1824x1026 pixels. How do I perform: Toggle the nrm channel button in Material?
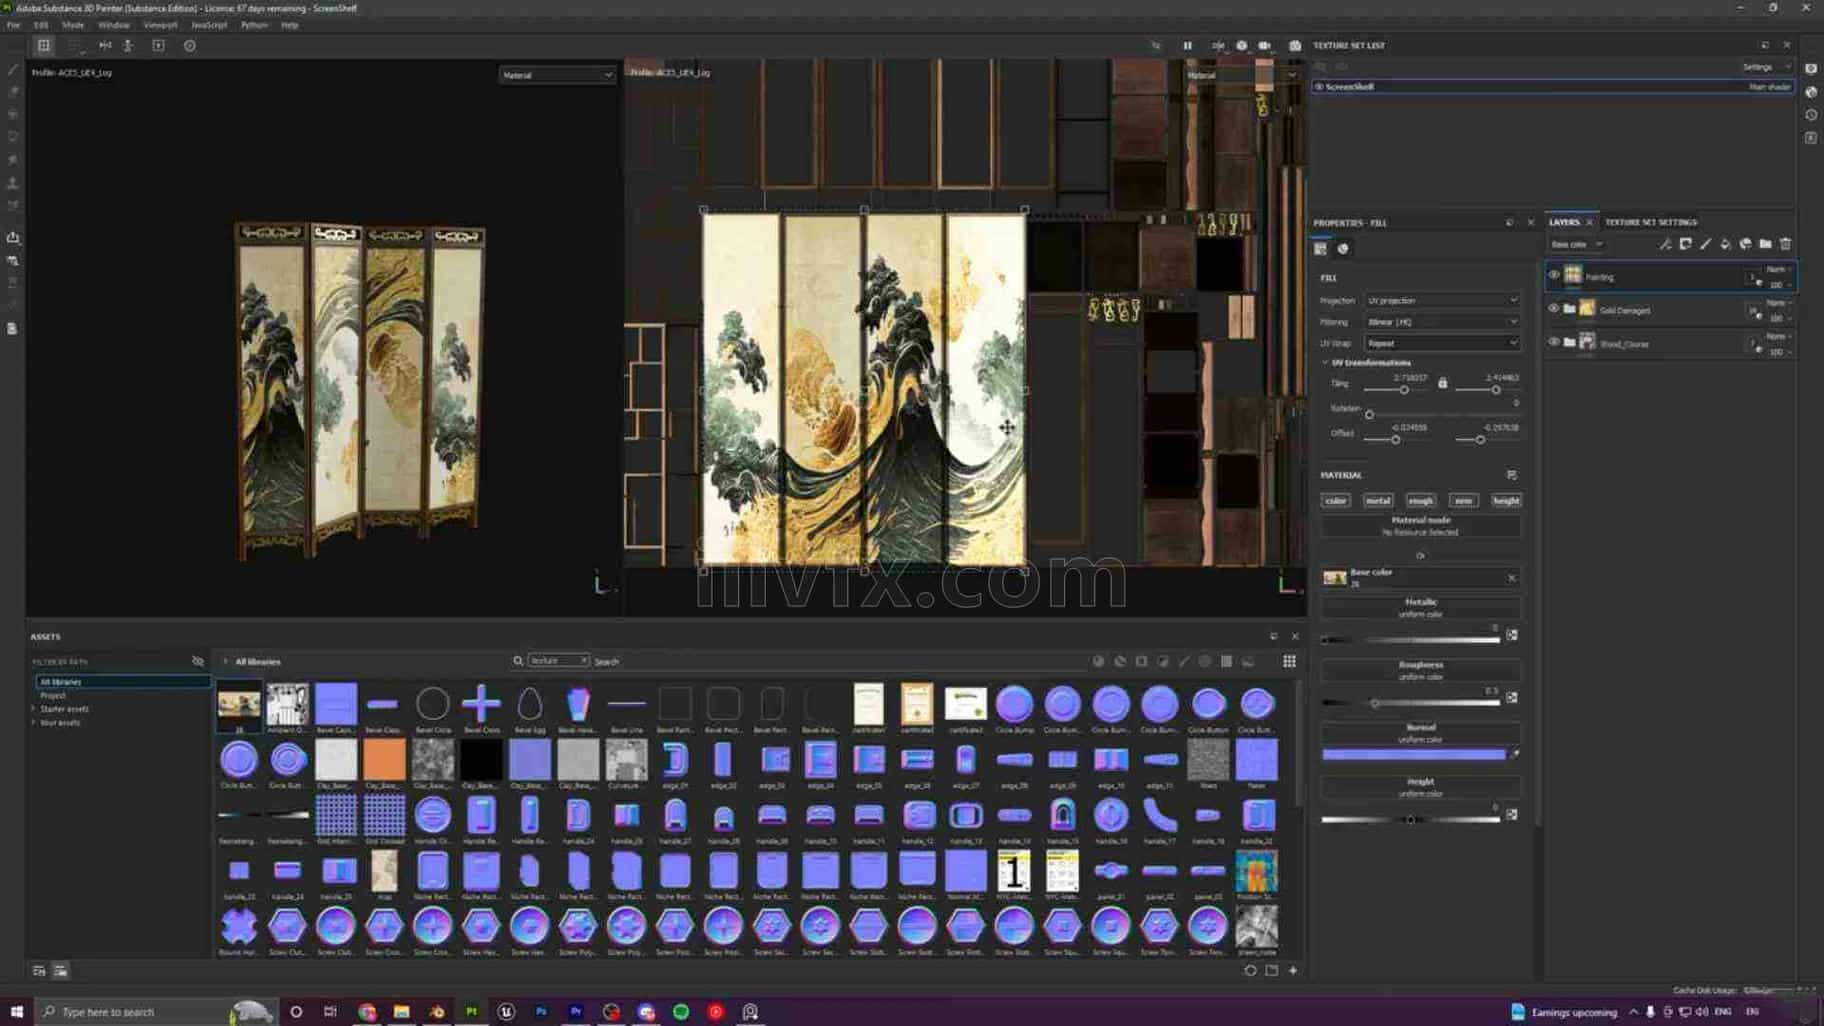coord(1463,501)
